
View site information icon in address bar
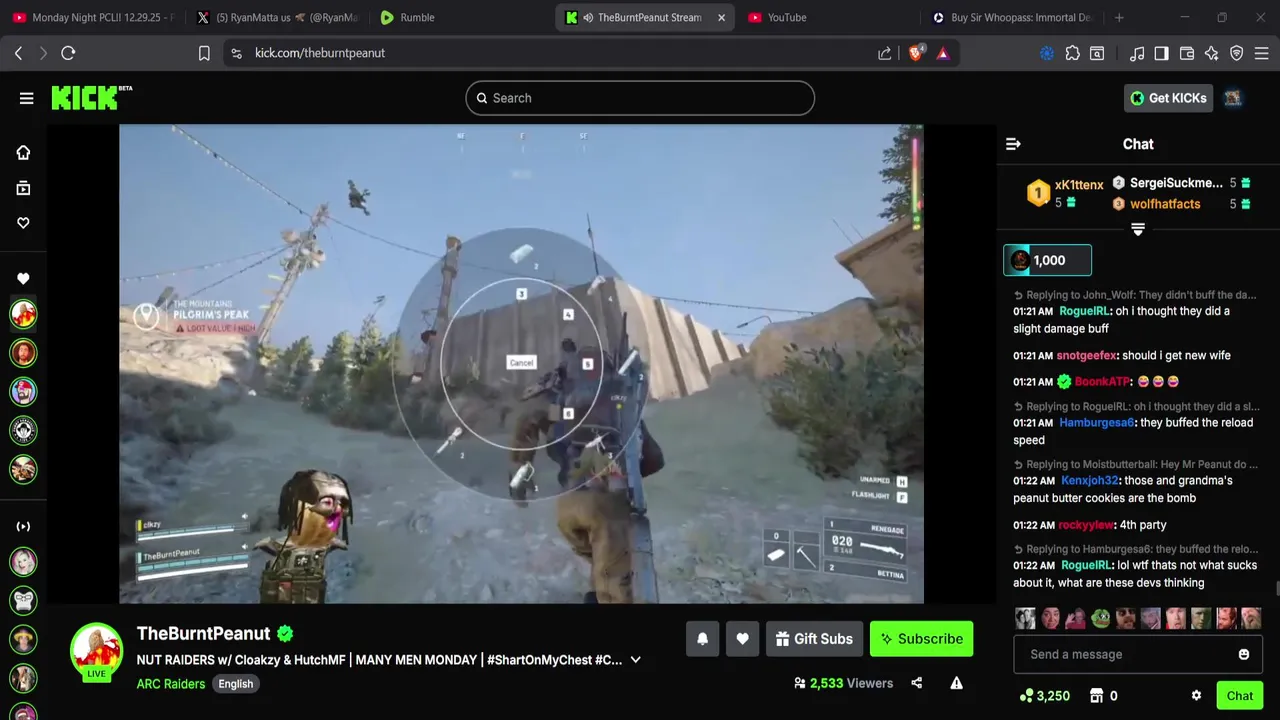point(236,53)
